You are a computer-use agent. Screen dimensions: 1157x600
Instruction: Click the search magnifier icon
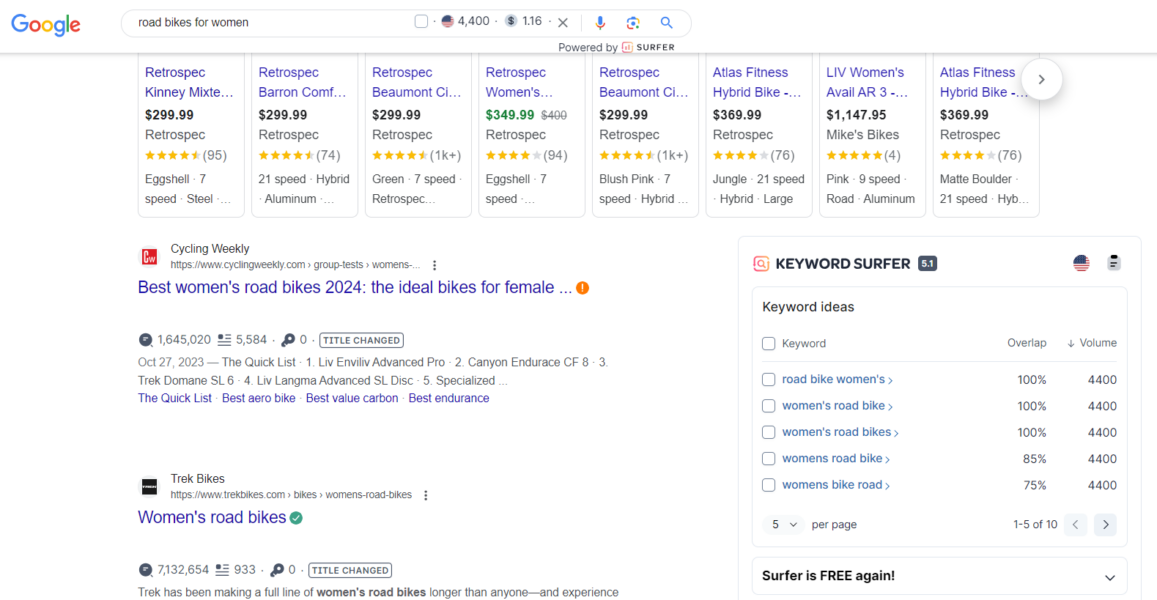665,21
